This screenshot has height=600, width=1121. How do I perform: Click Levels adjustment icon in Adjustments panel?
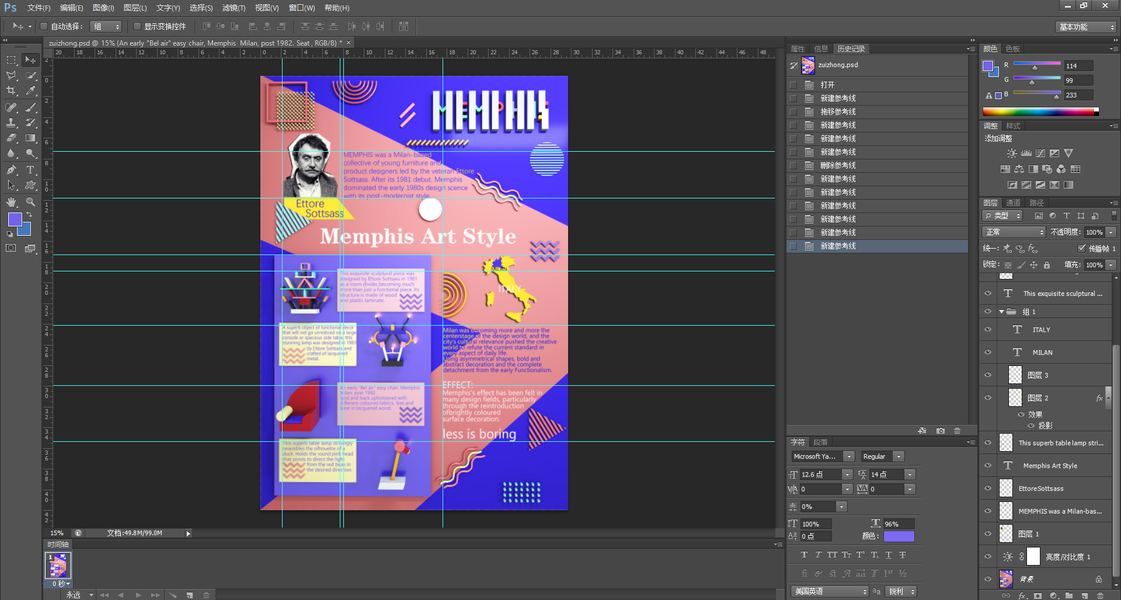(1026, 153)
